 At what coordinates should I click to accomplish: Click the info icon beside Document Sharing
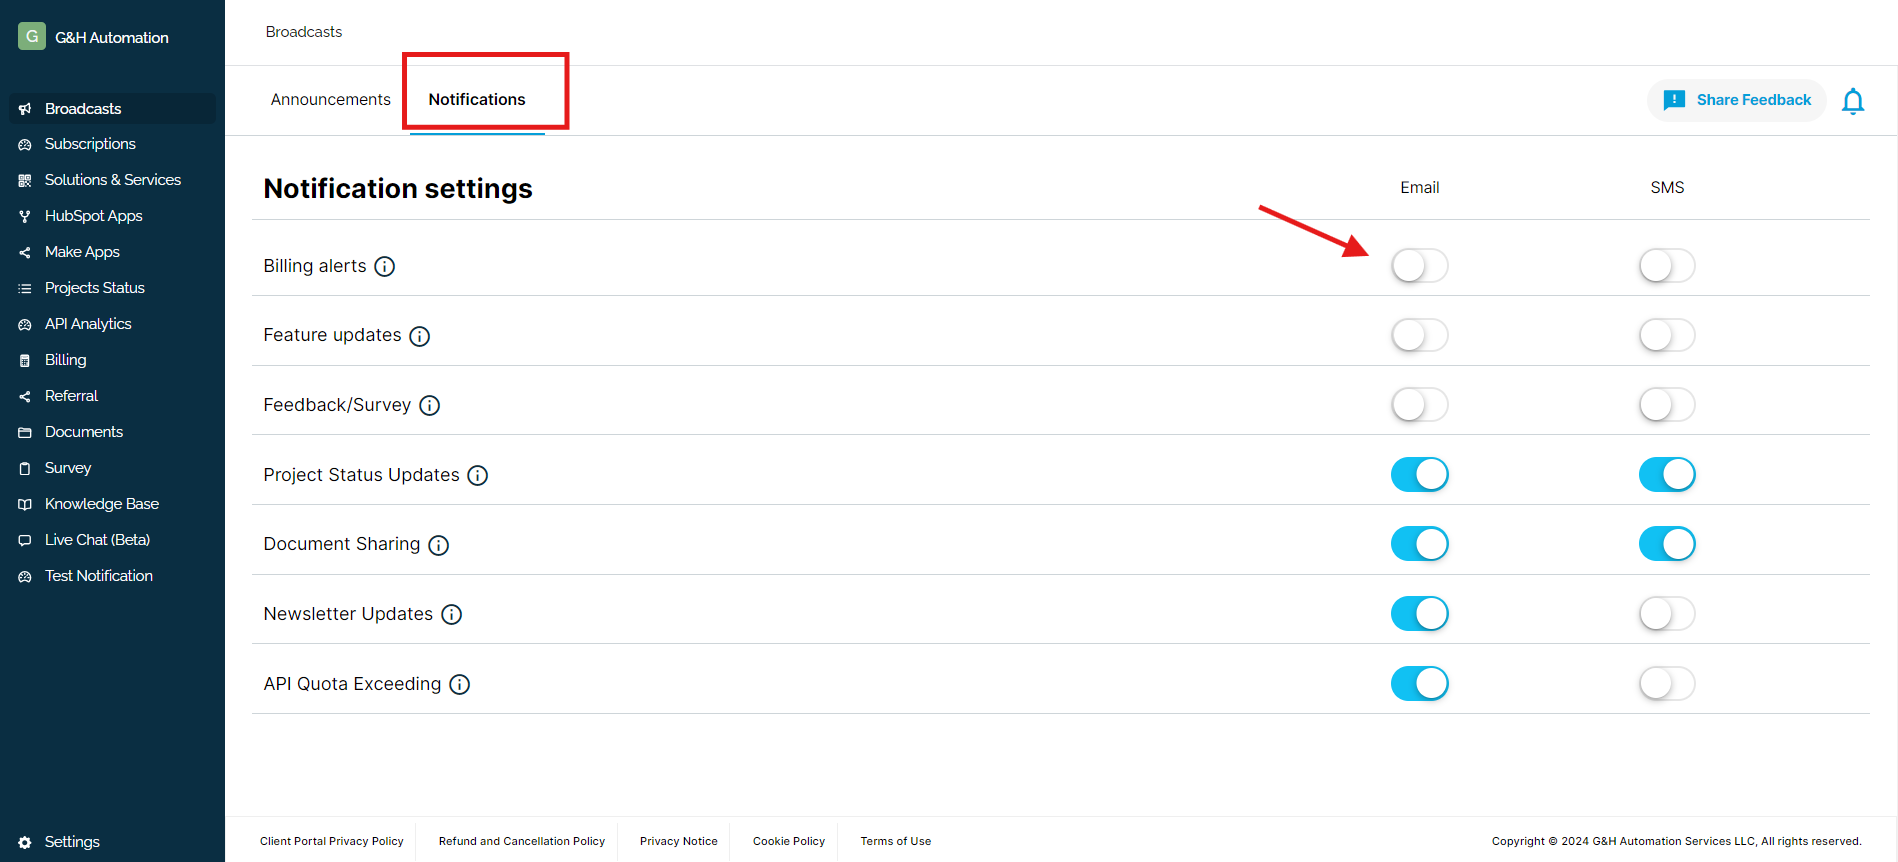pyautogui.click(x=438, y=545)
